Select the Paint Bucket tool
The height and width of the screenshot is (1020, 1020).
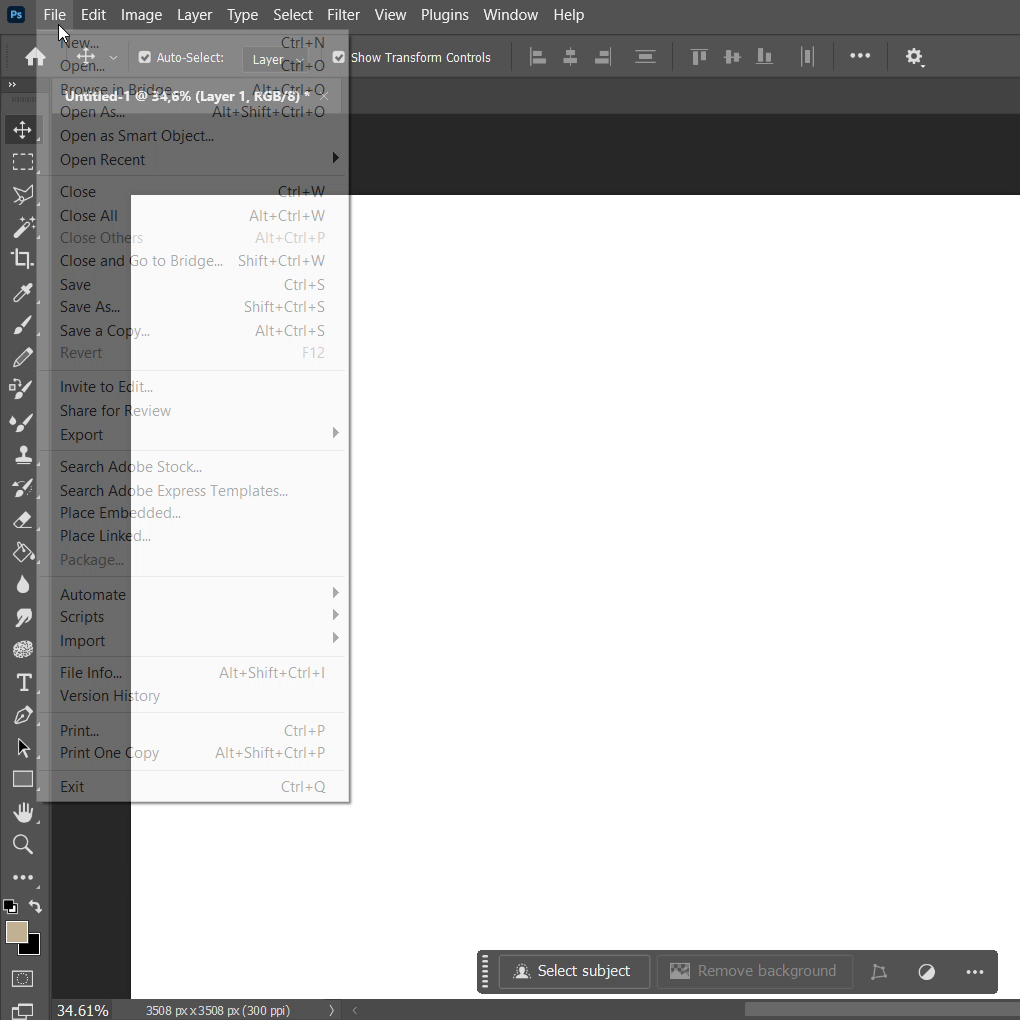[x=23, y=552]
